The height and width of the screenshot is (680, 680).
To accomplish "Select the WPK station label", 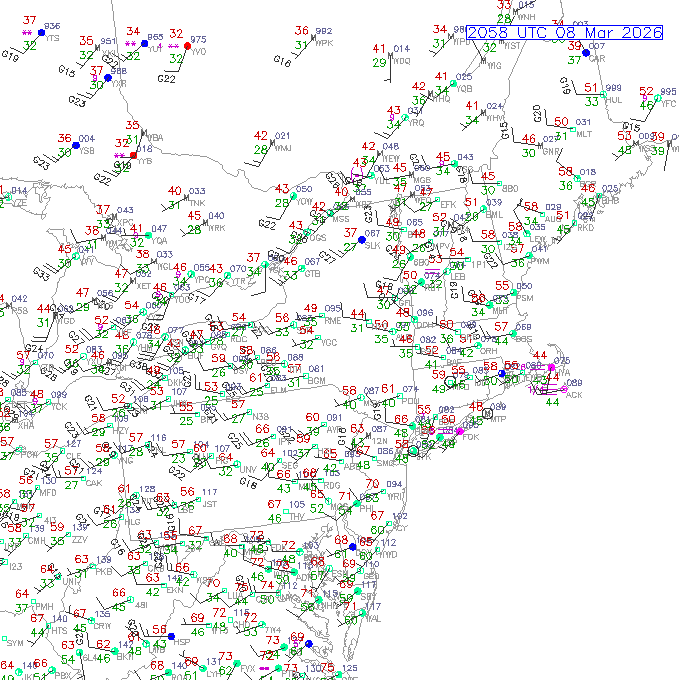I will click(324, 43).
